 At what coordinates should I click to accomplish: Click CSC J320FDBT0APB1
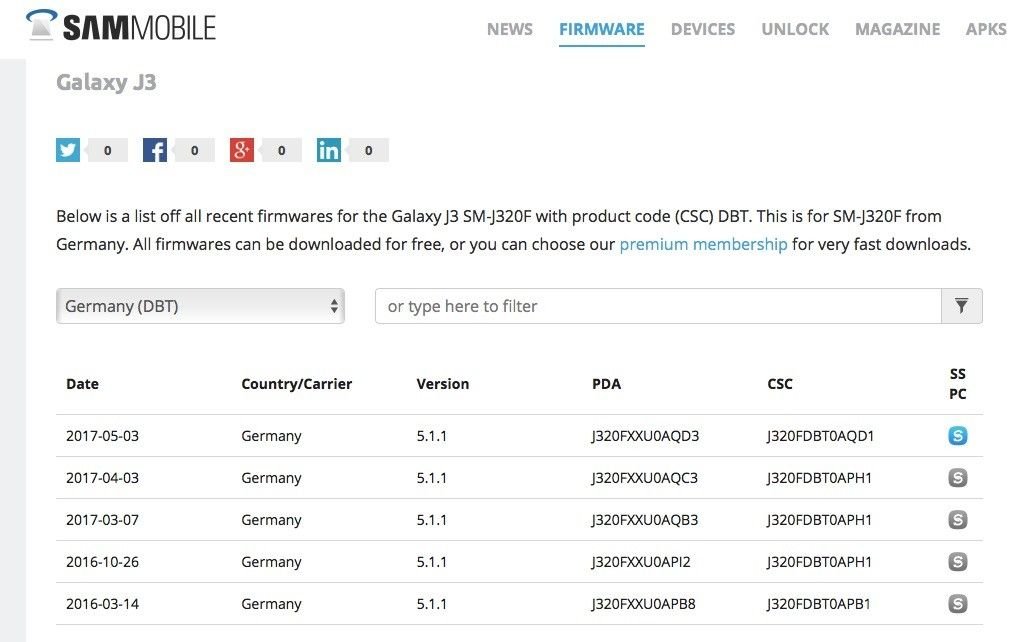(818, 604)
